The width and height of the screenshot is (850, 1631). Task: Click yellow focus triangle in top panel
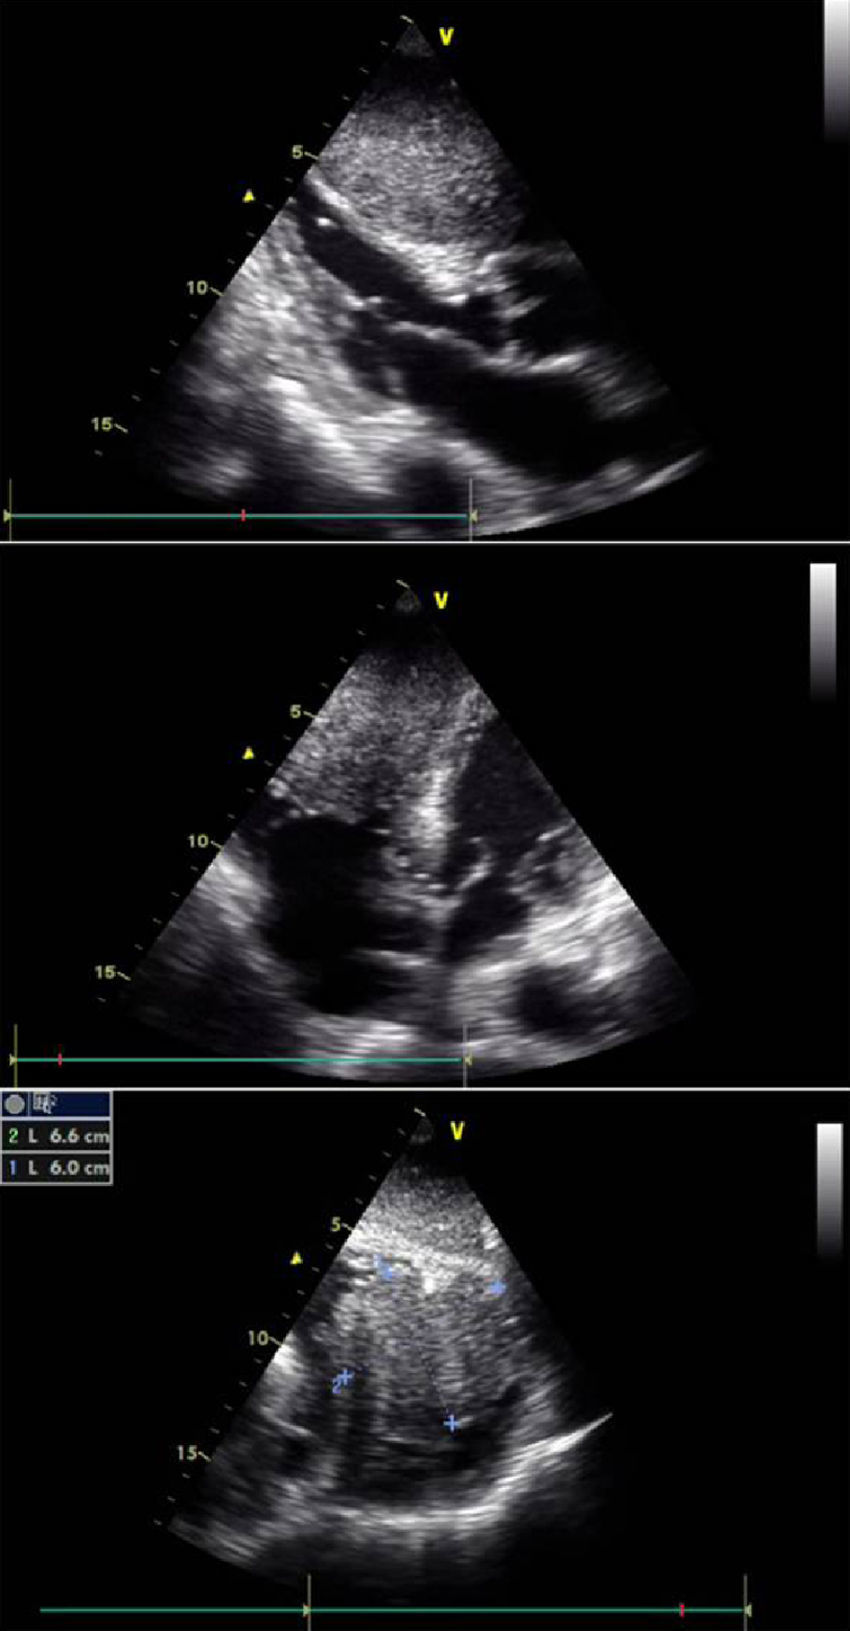(249, 197)
